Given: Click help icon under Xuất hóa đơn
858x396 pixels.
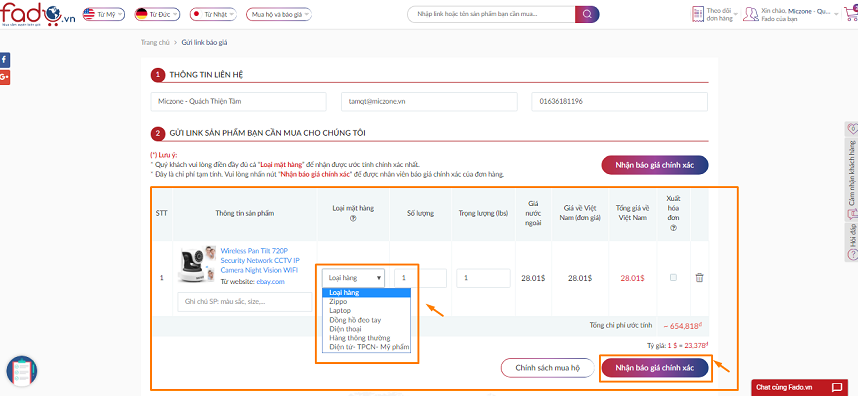Looking at the screenshot, I should (x=673, y=228).
